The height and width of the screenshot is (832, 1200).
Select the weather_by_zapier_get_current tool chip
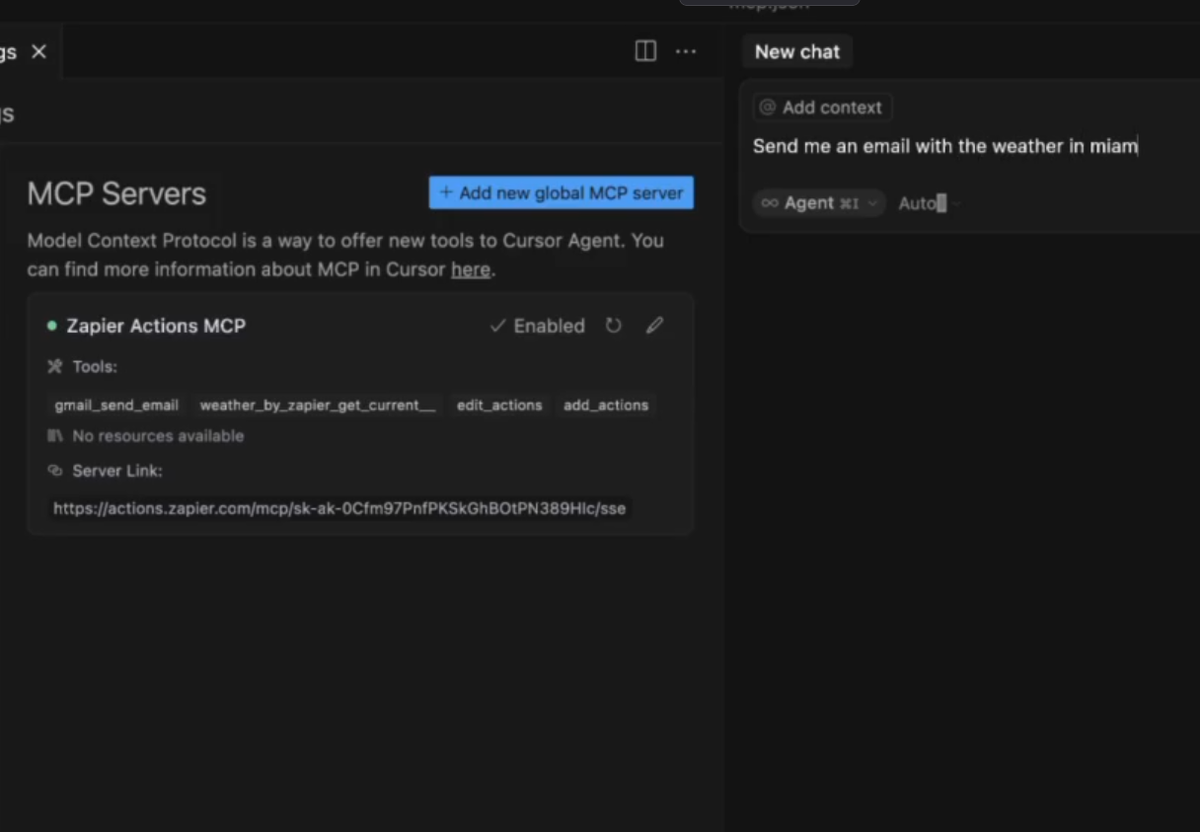[x=317, y=405]
